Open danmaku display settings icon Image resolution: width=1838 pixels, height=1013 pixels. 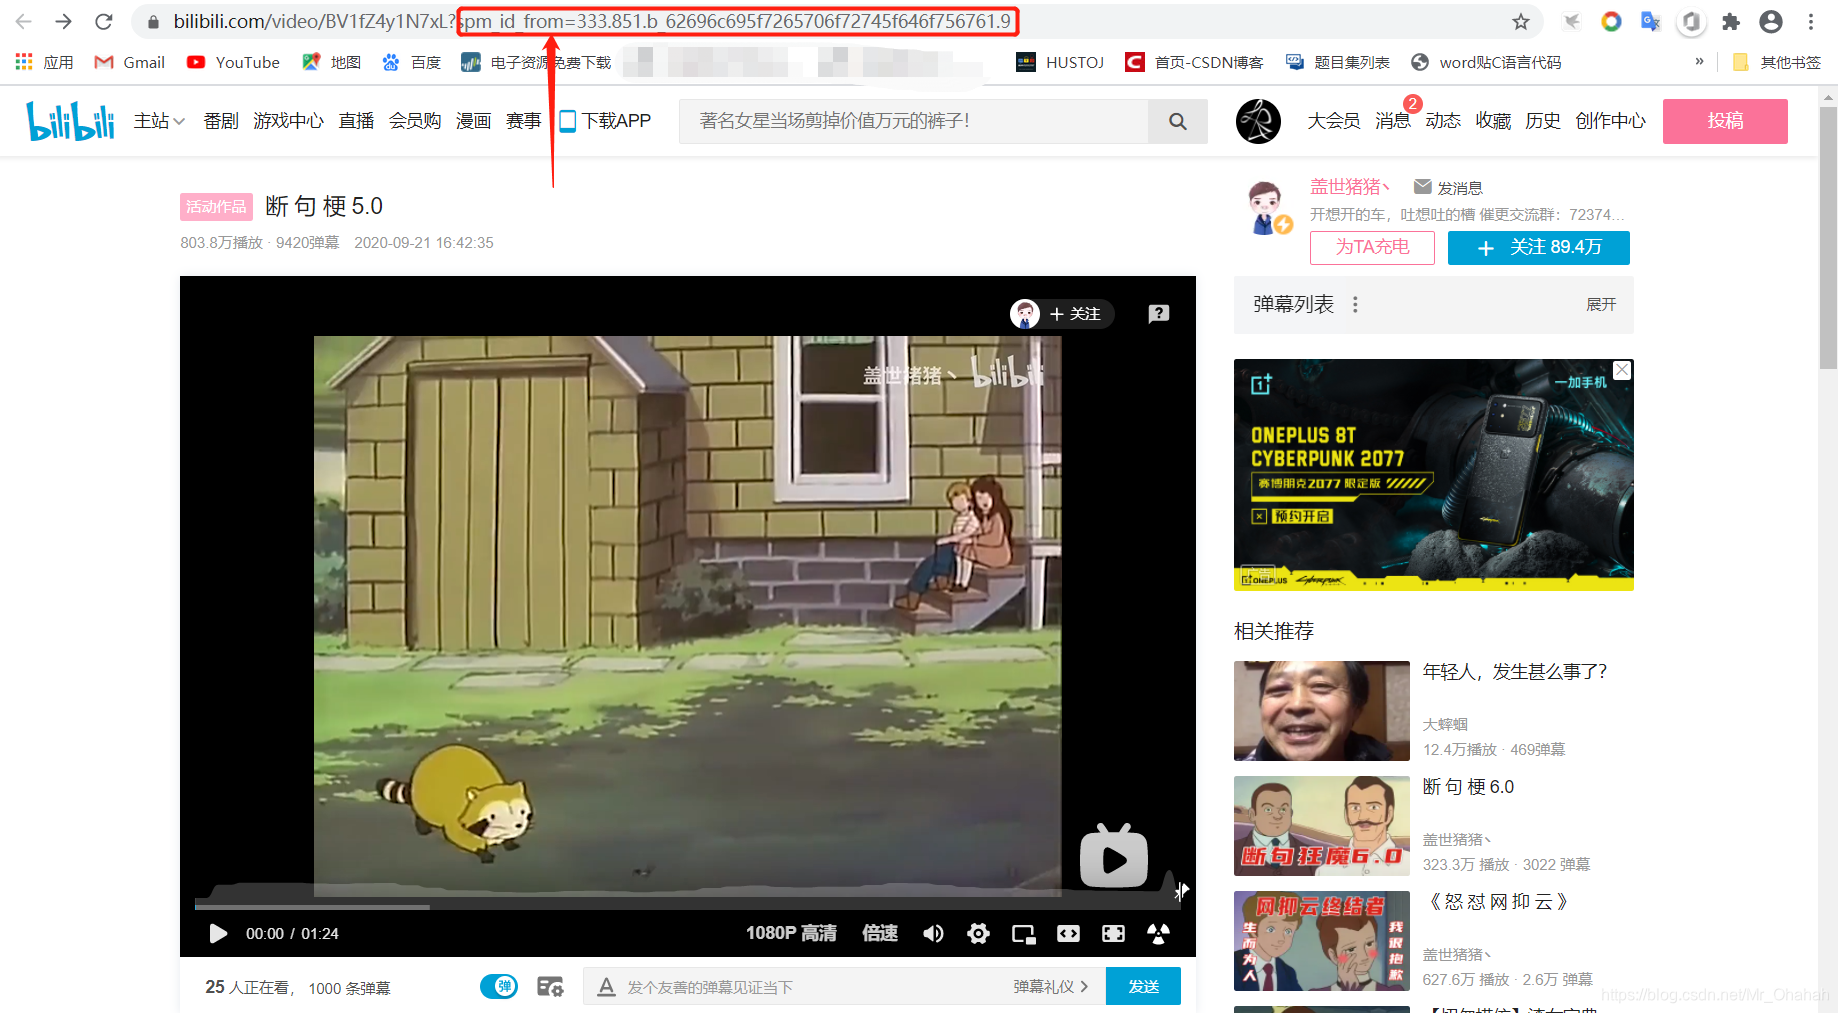coord(550,987)
